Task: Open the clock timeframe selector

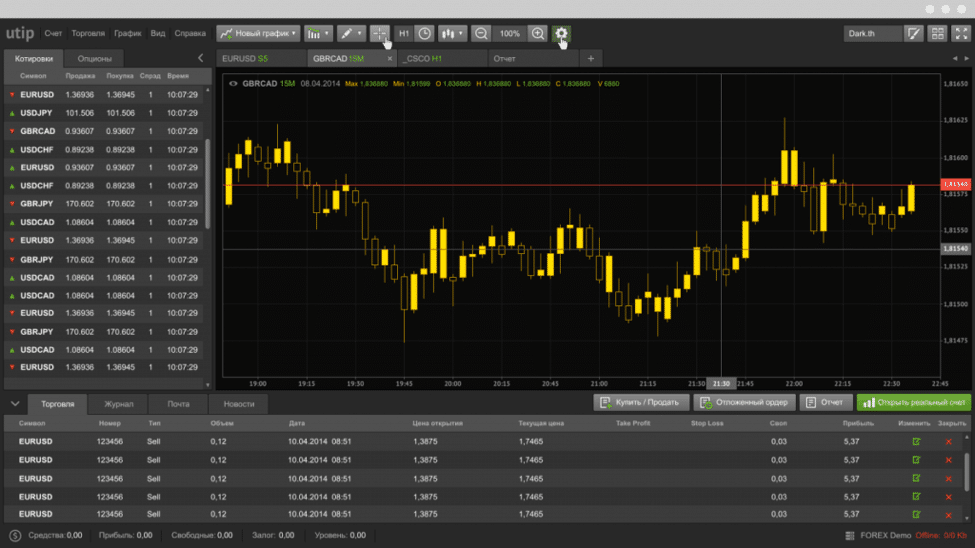Action: 425,34
